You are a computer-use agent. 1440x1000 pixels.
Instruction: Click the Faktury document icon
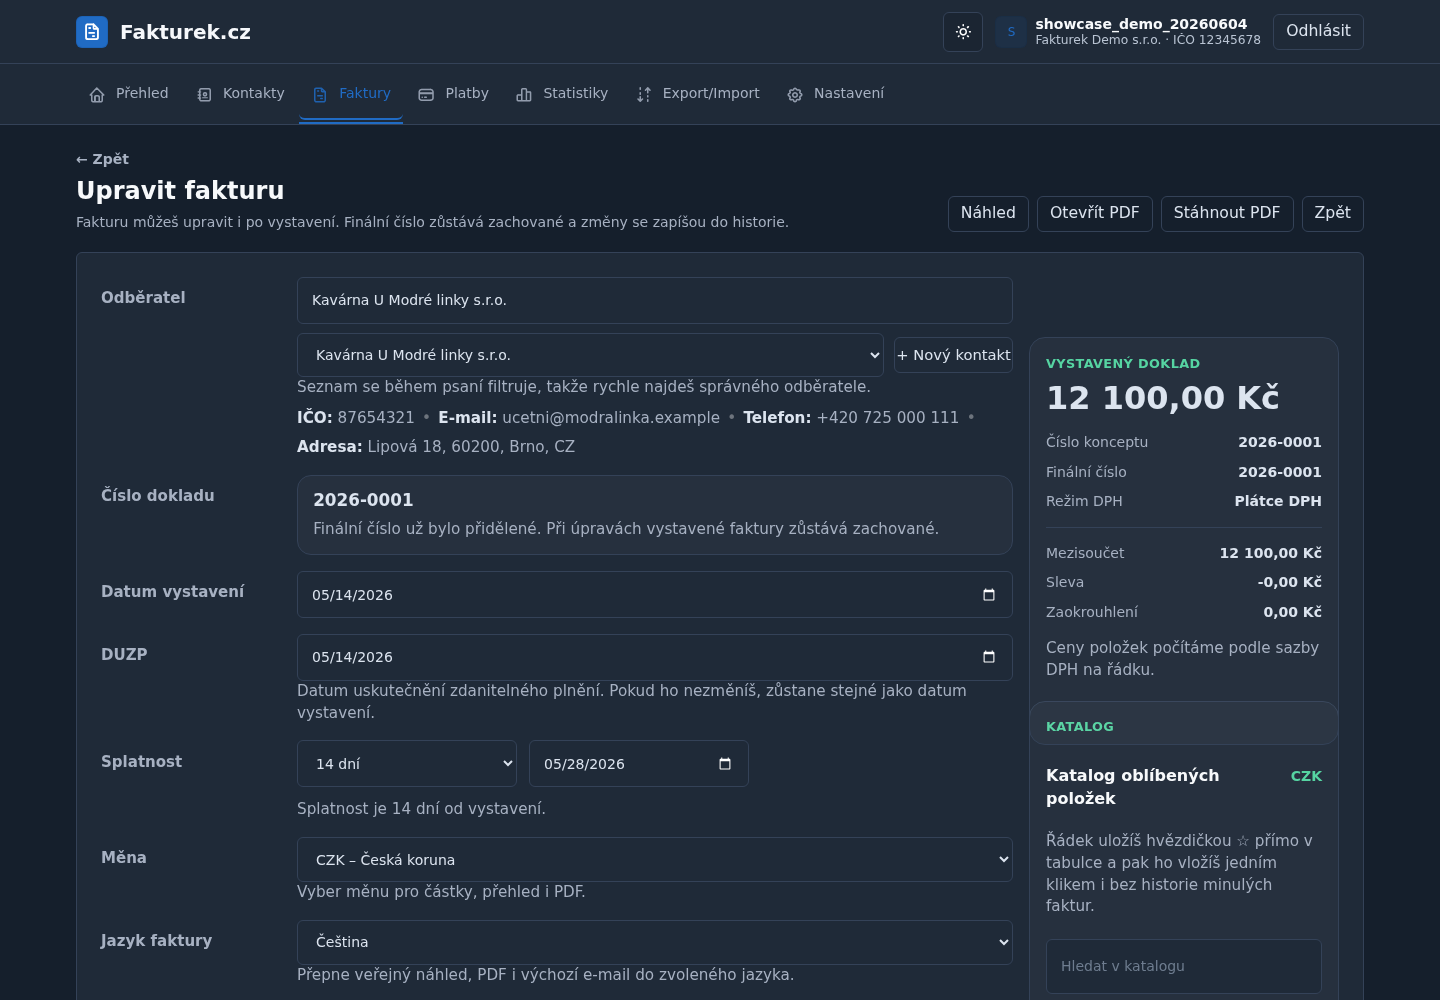(x=320, y=95)
